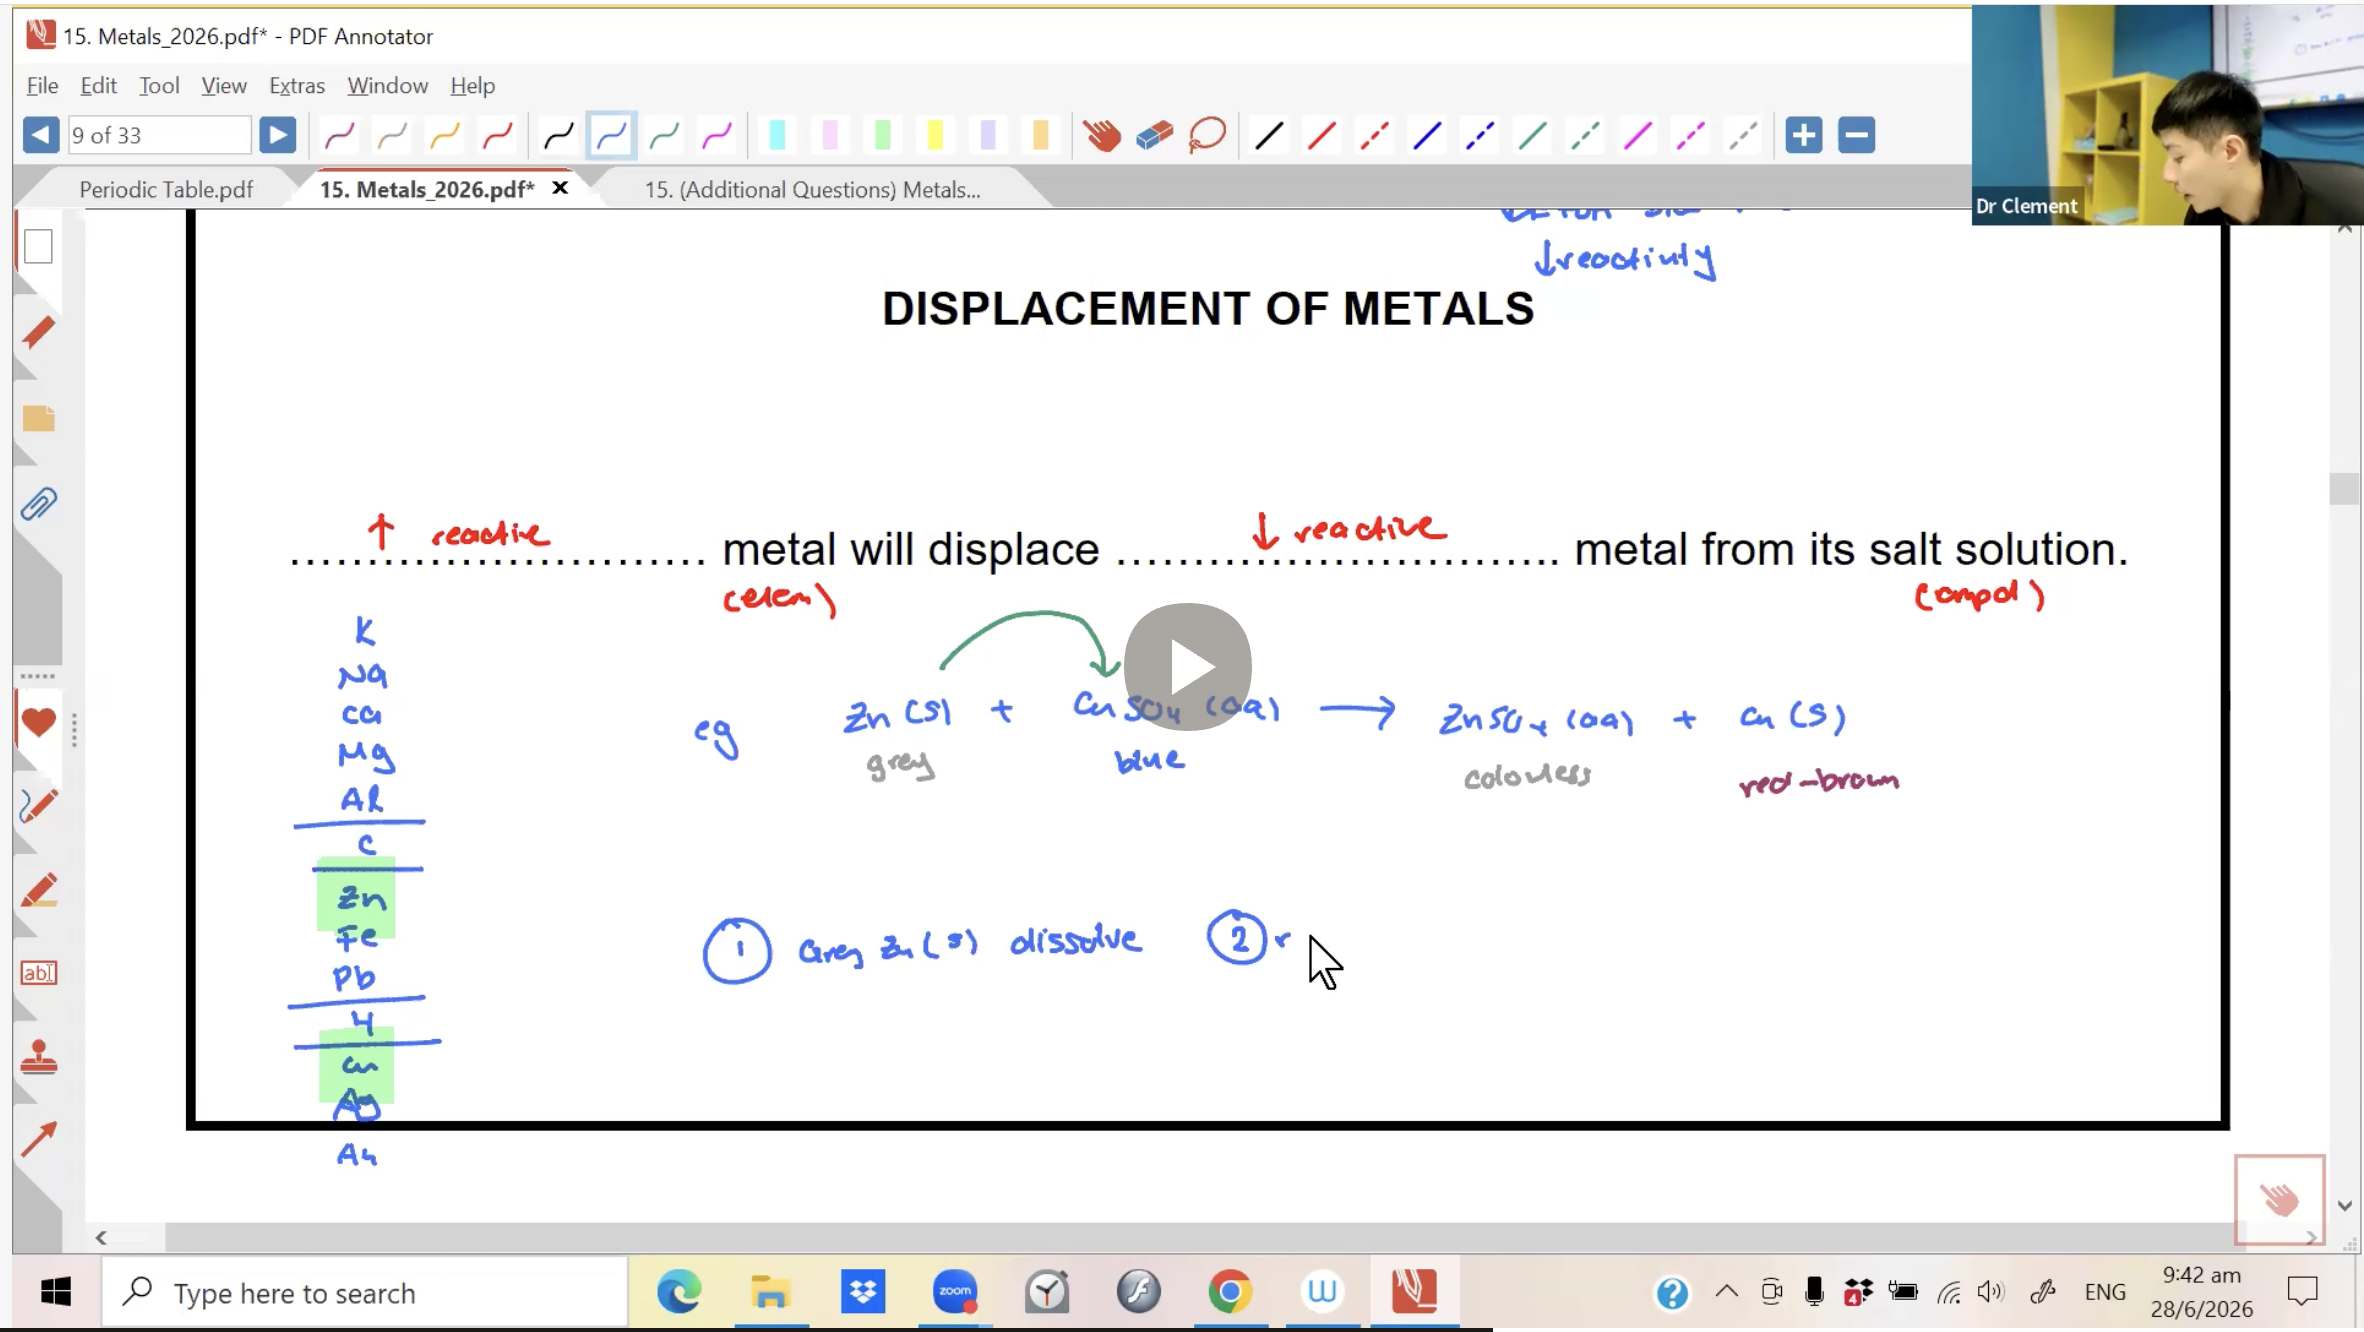Select the purple-red pen preset

pyautogui.click(x=340, y=135)
